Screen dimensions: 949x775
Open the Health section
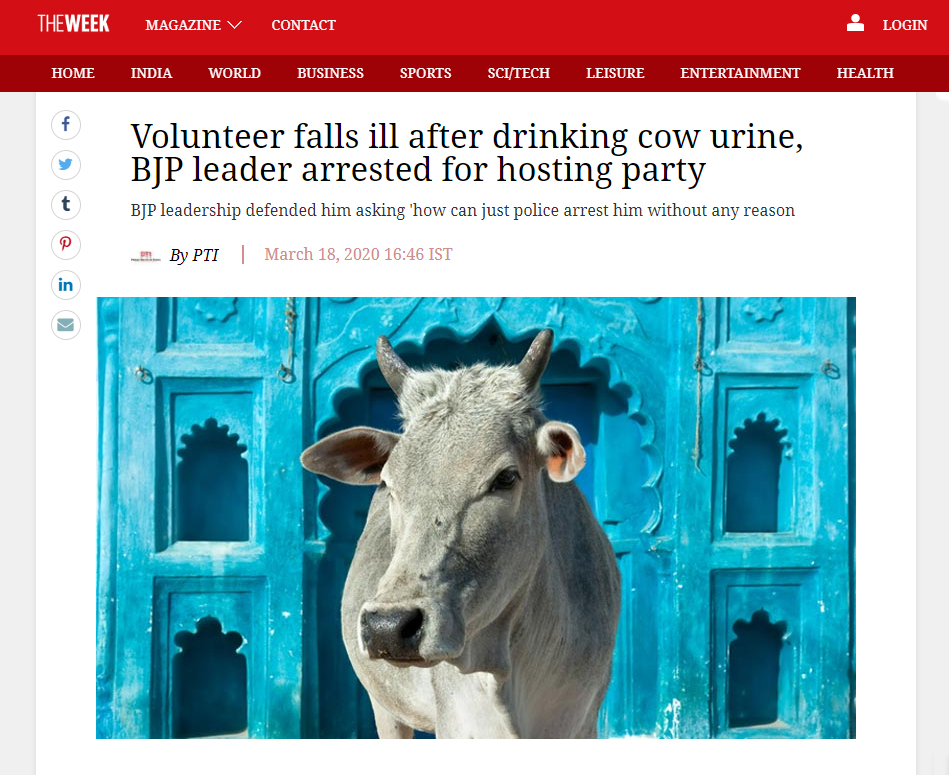pos(865,73)
